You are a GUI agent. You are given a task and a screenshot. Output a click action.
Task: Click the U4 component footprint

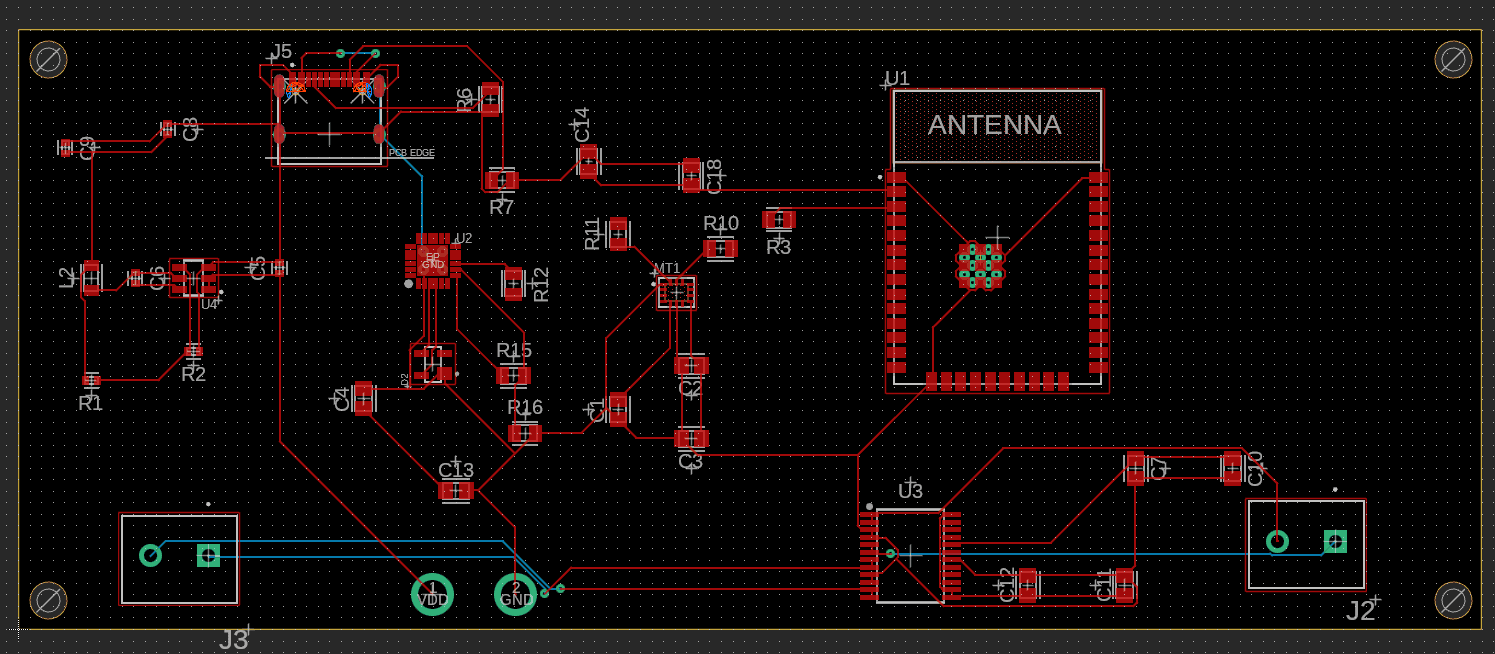(x=194, y=277)
